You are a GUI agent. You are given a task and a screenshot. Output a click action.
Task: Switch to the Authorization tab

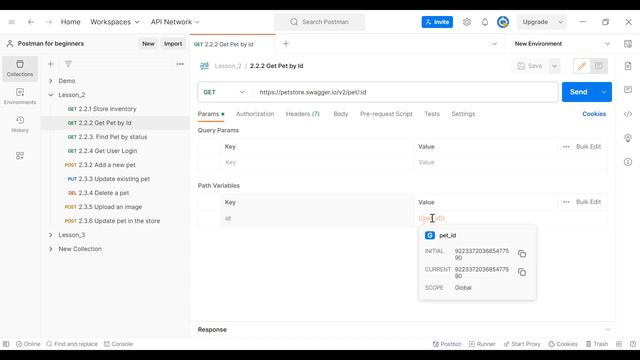255,114
